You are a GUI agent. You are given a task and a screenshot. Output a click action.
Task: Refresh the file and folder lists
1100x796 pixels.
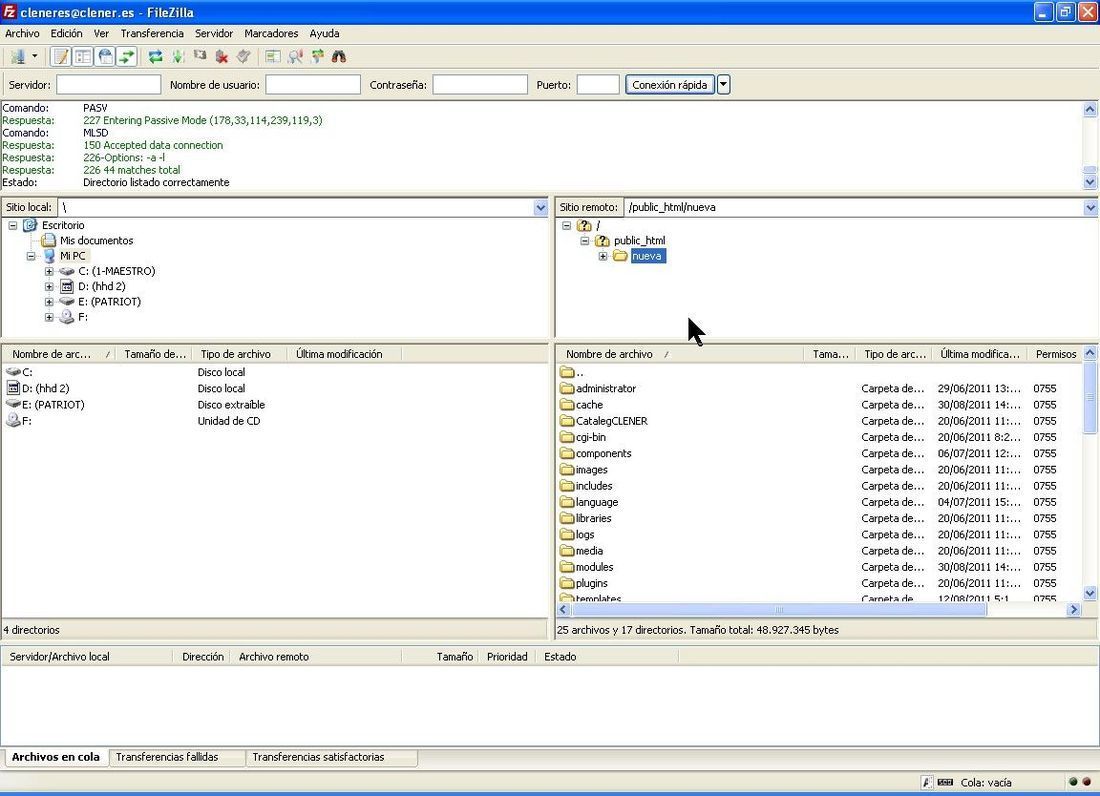pyautogui.click(x=156, y=57)
